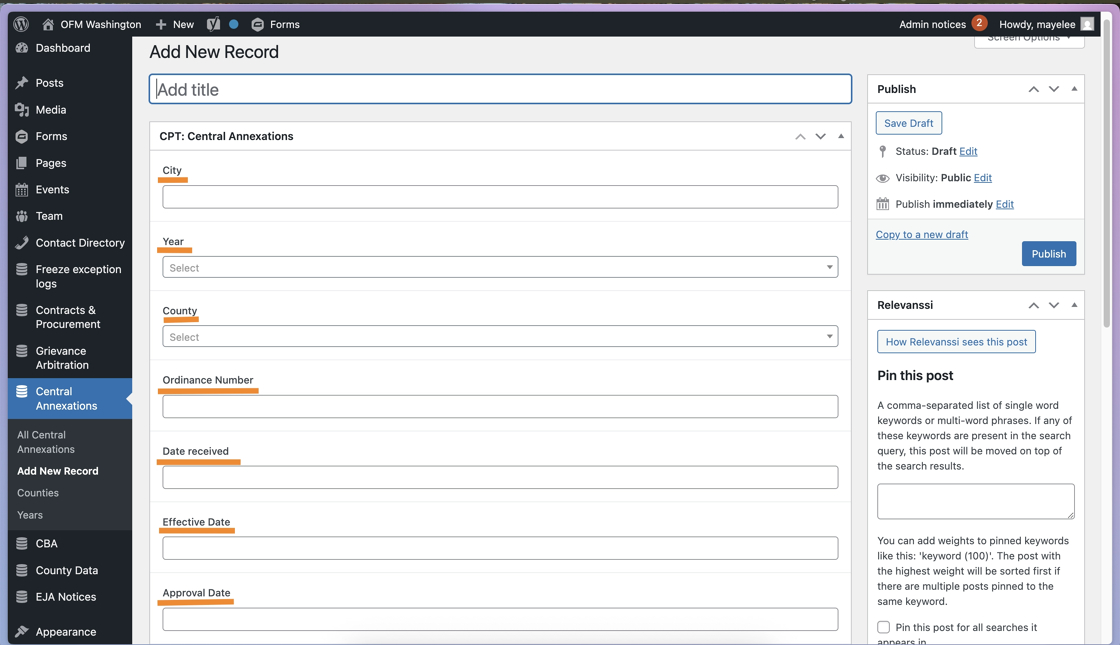1120x645 pixels.
Task: Select Add New Record submenu item
Action: tap(58, 471)
